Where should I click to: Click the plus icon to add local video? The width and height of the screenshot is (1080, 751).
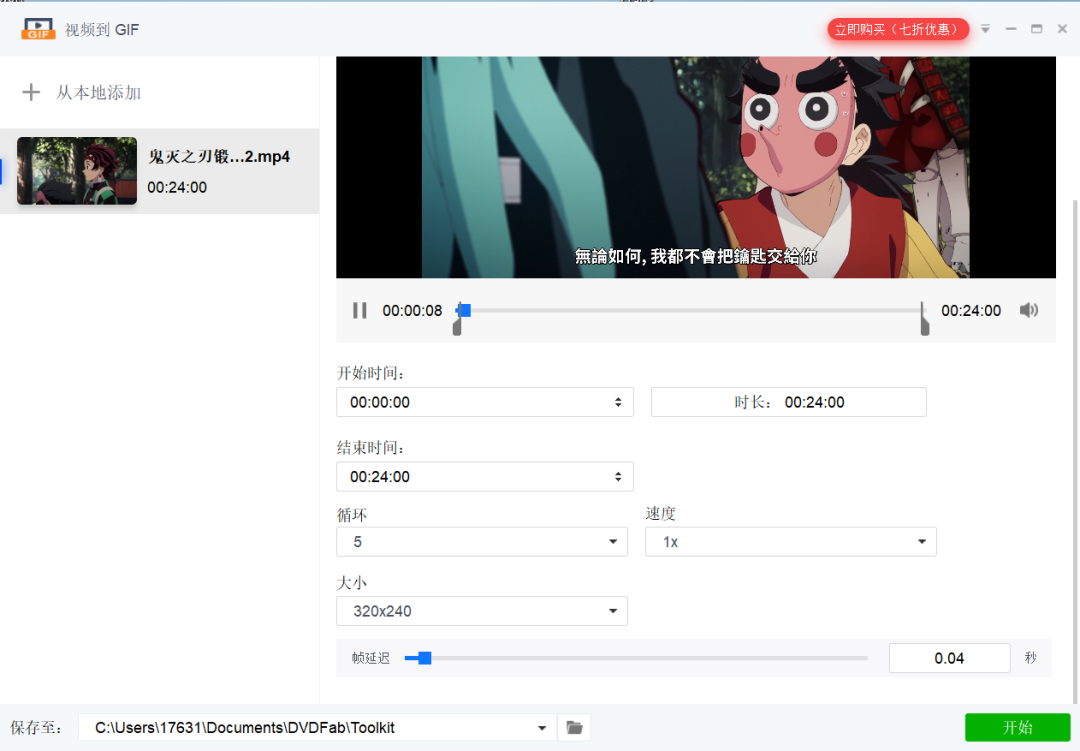point(30,92)
